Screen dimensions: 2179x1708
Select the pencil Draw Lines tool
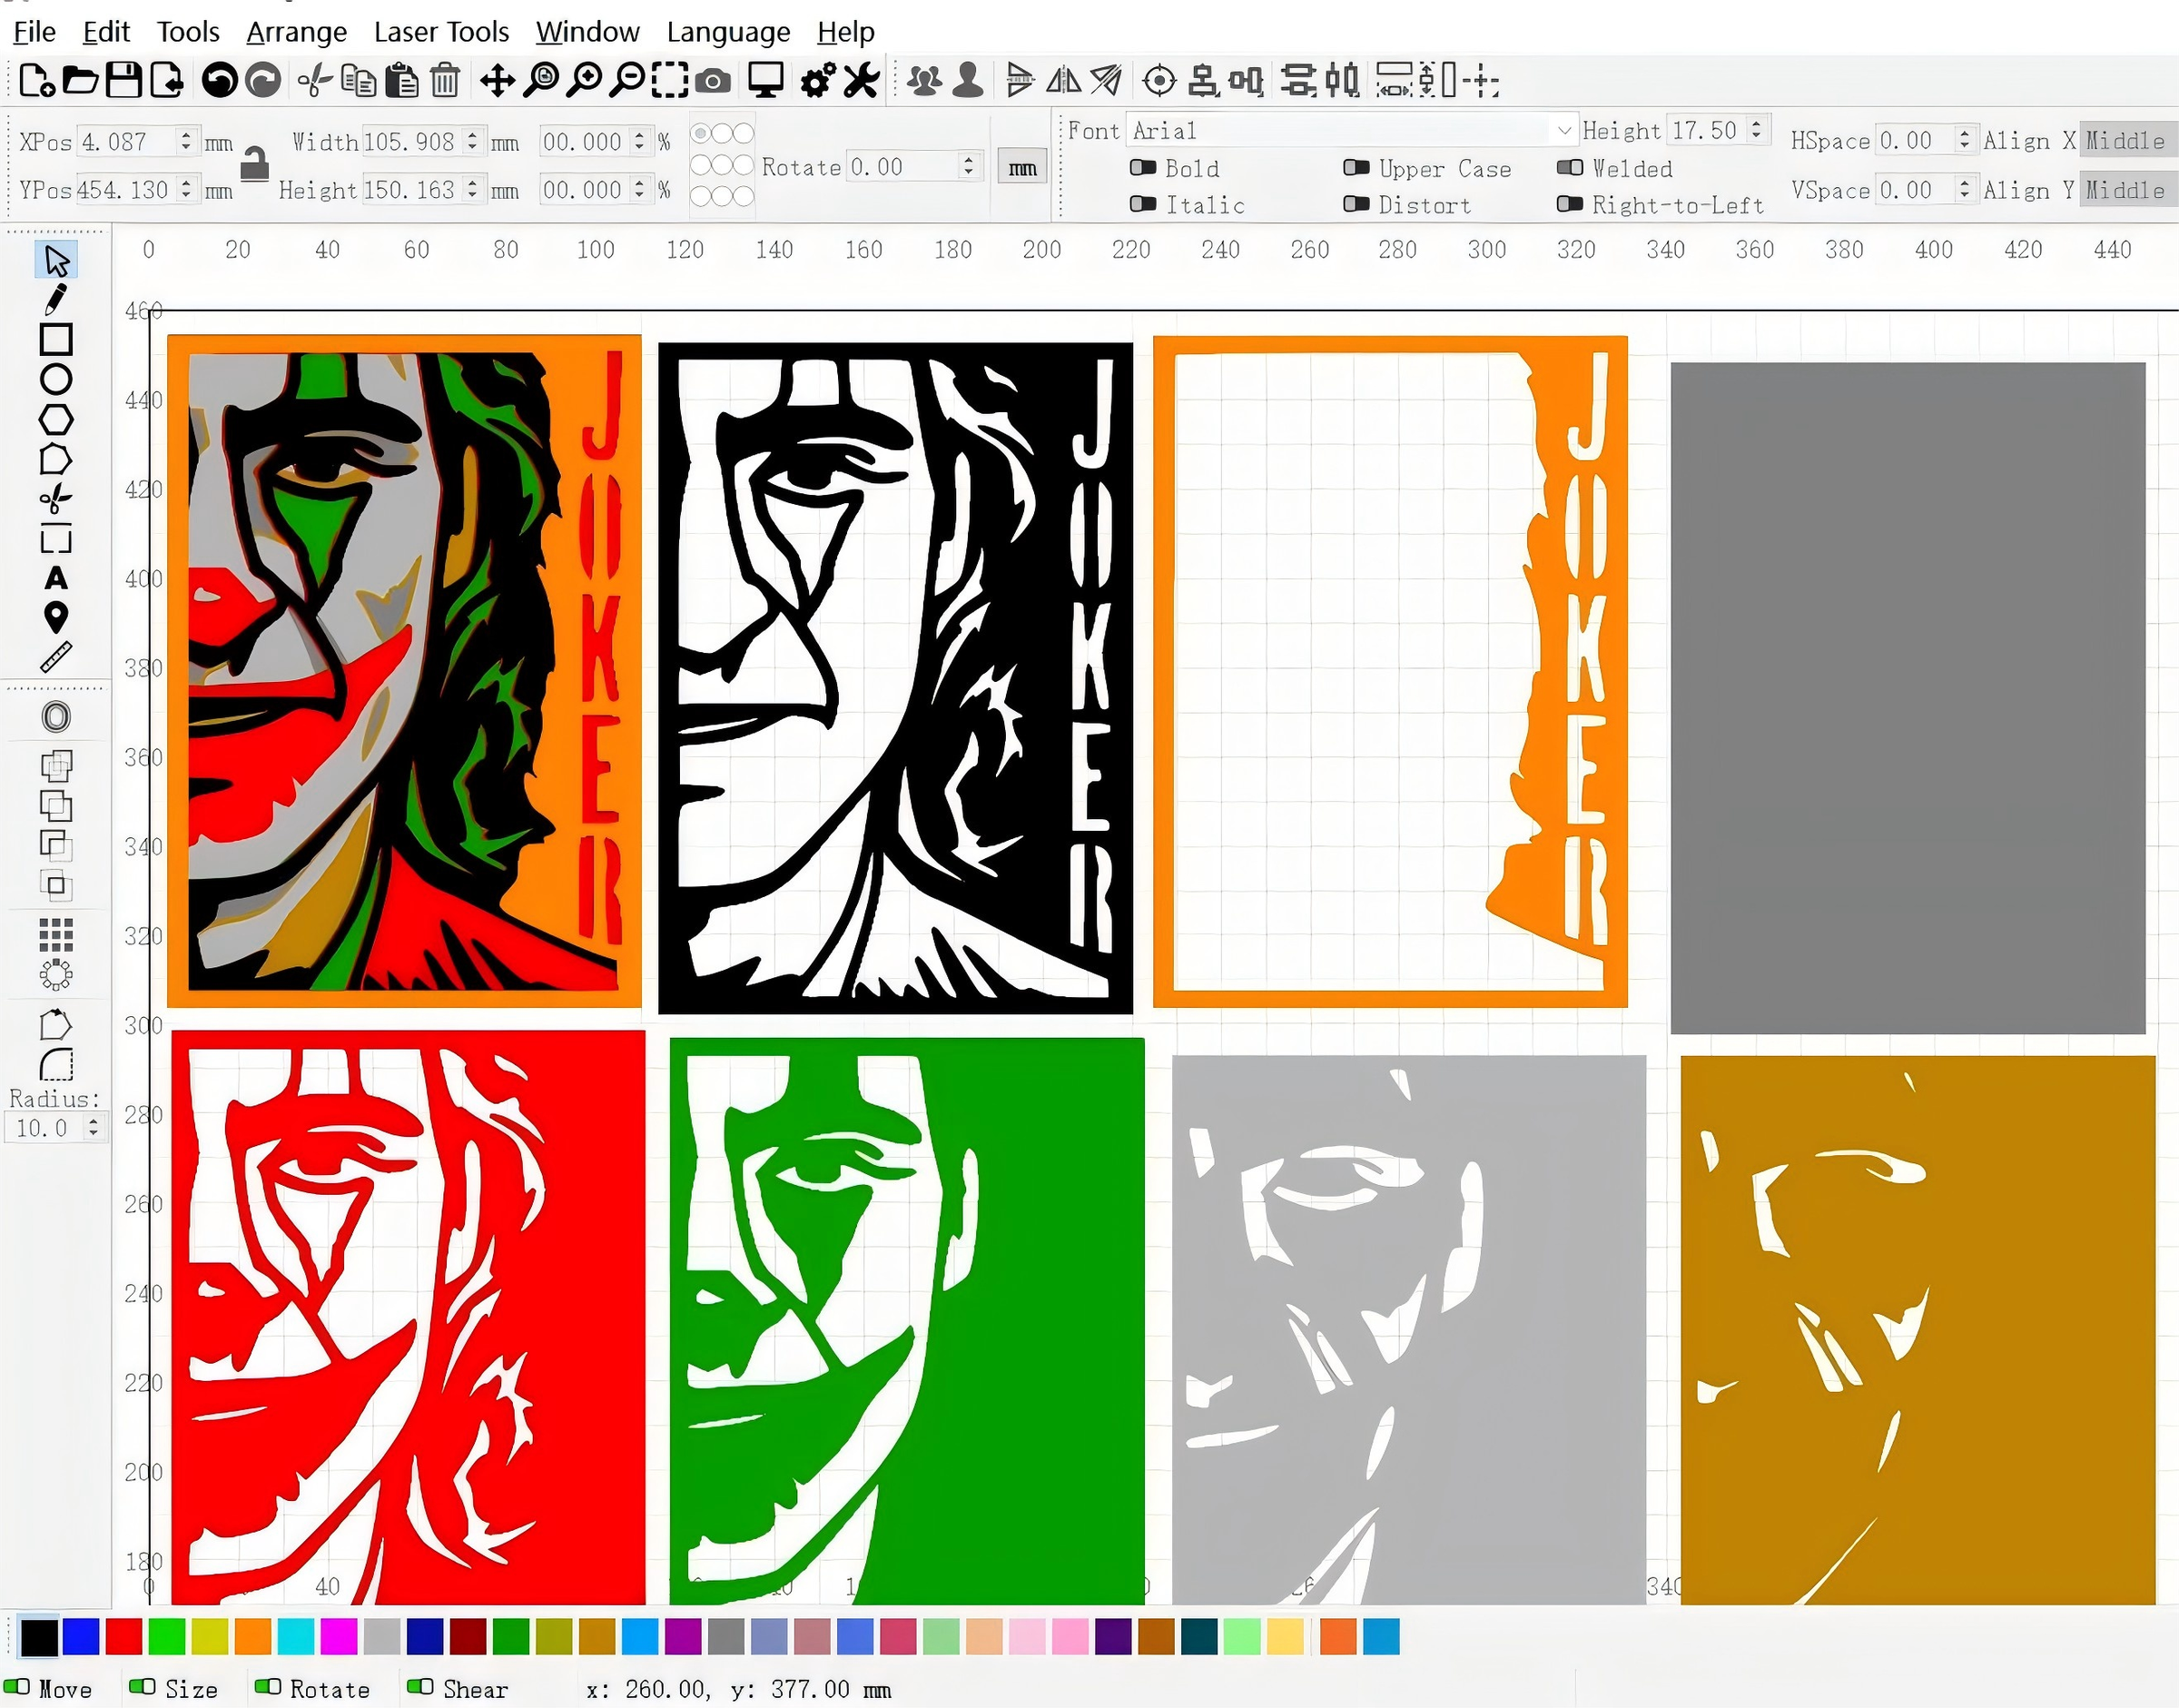[56, 299]
